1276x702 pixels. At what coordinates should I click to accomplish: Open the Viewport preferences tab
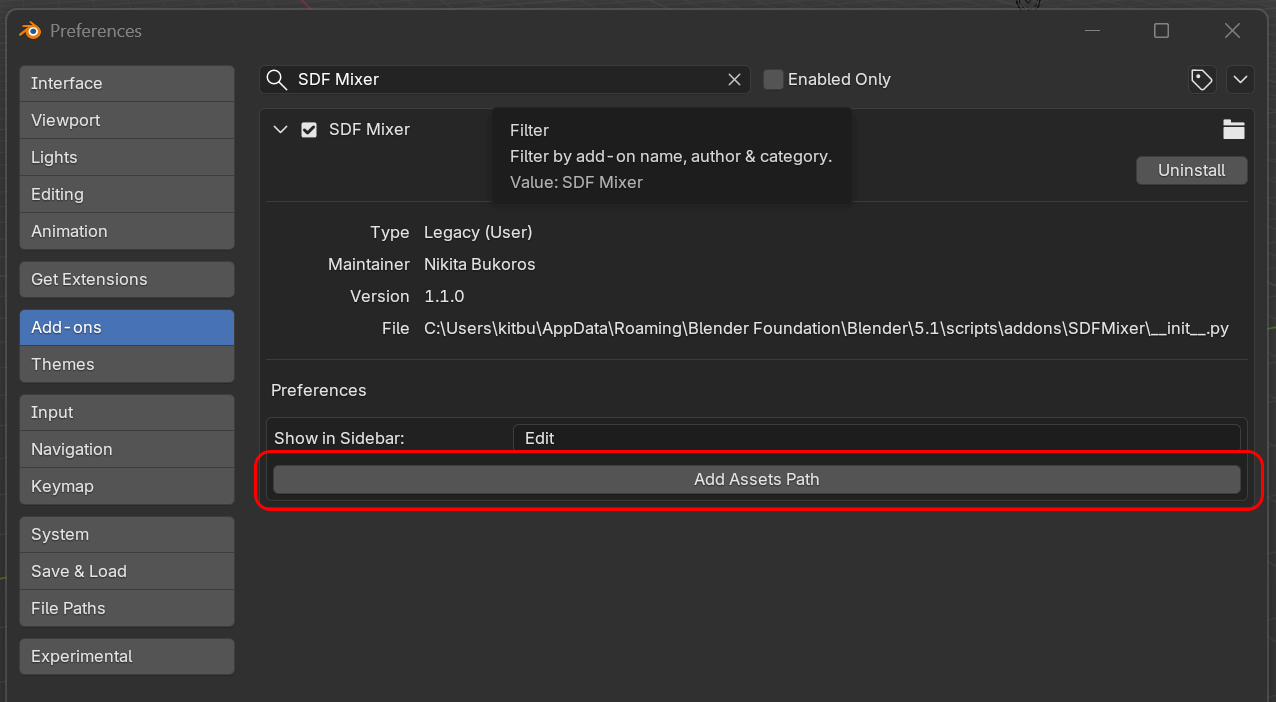[x=127, y=120]
